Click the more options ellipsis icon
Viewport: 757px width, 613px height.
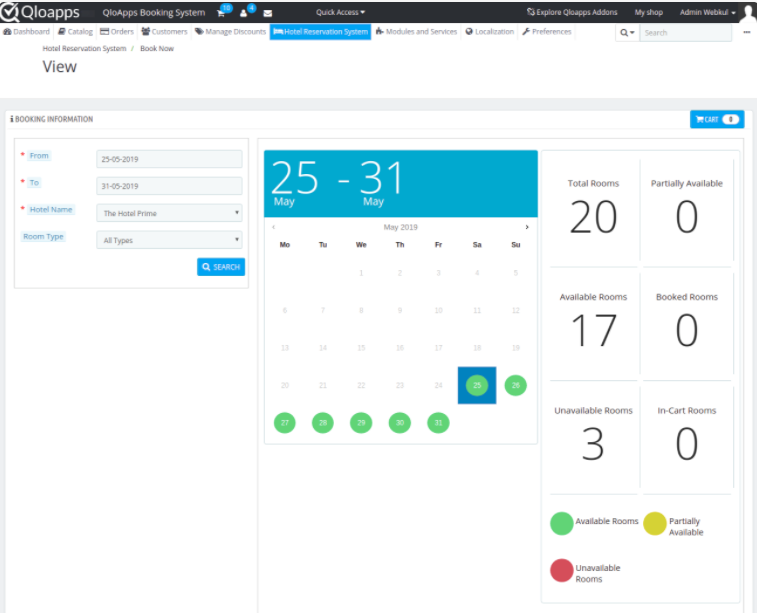[746, 32]
